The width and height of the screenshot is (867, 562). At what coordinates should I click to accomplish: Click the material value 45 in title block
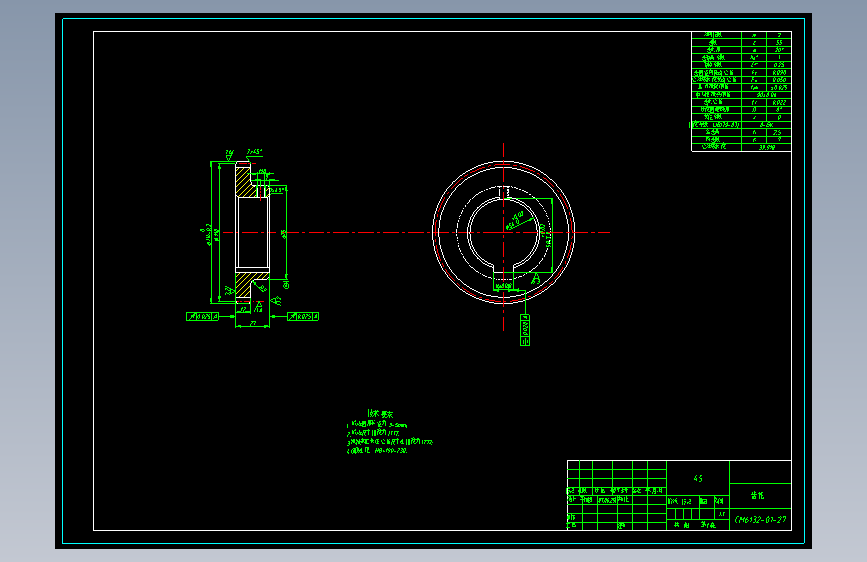pyautogui.click(x=698, y=478)
